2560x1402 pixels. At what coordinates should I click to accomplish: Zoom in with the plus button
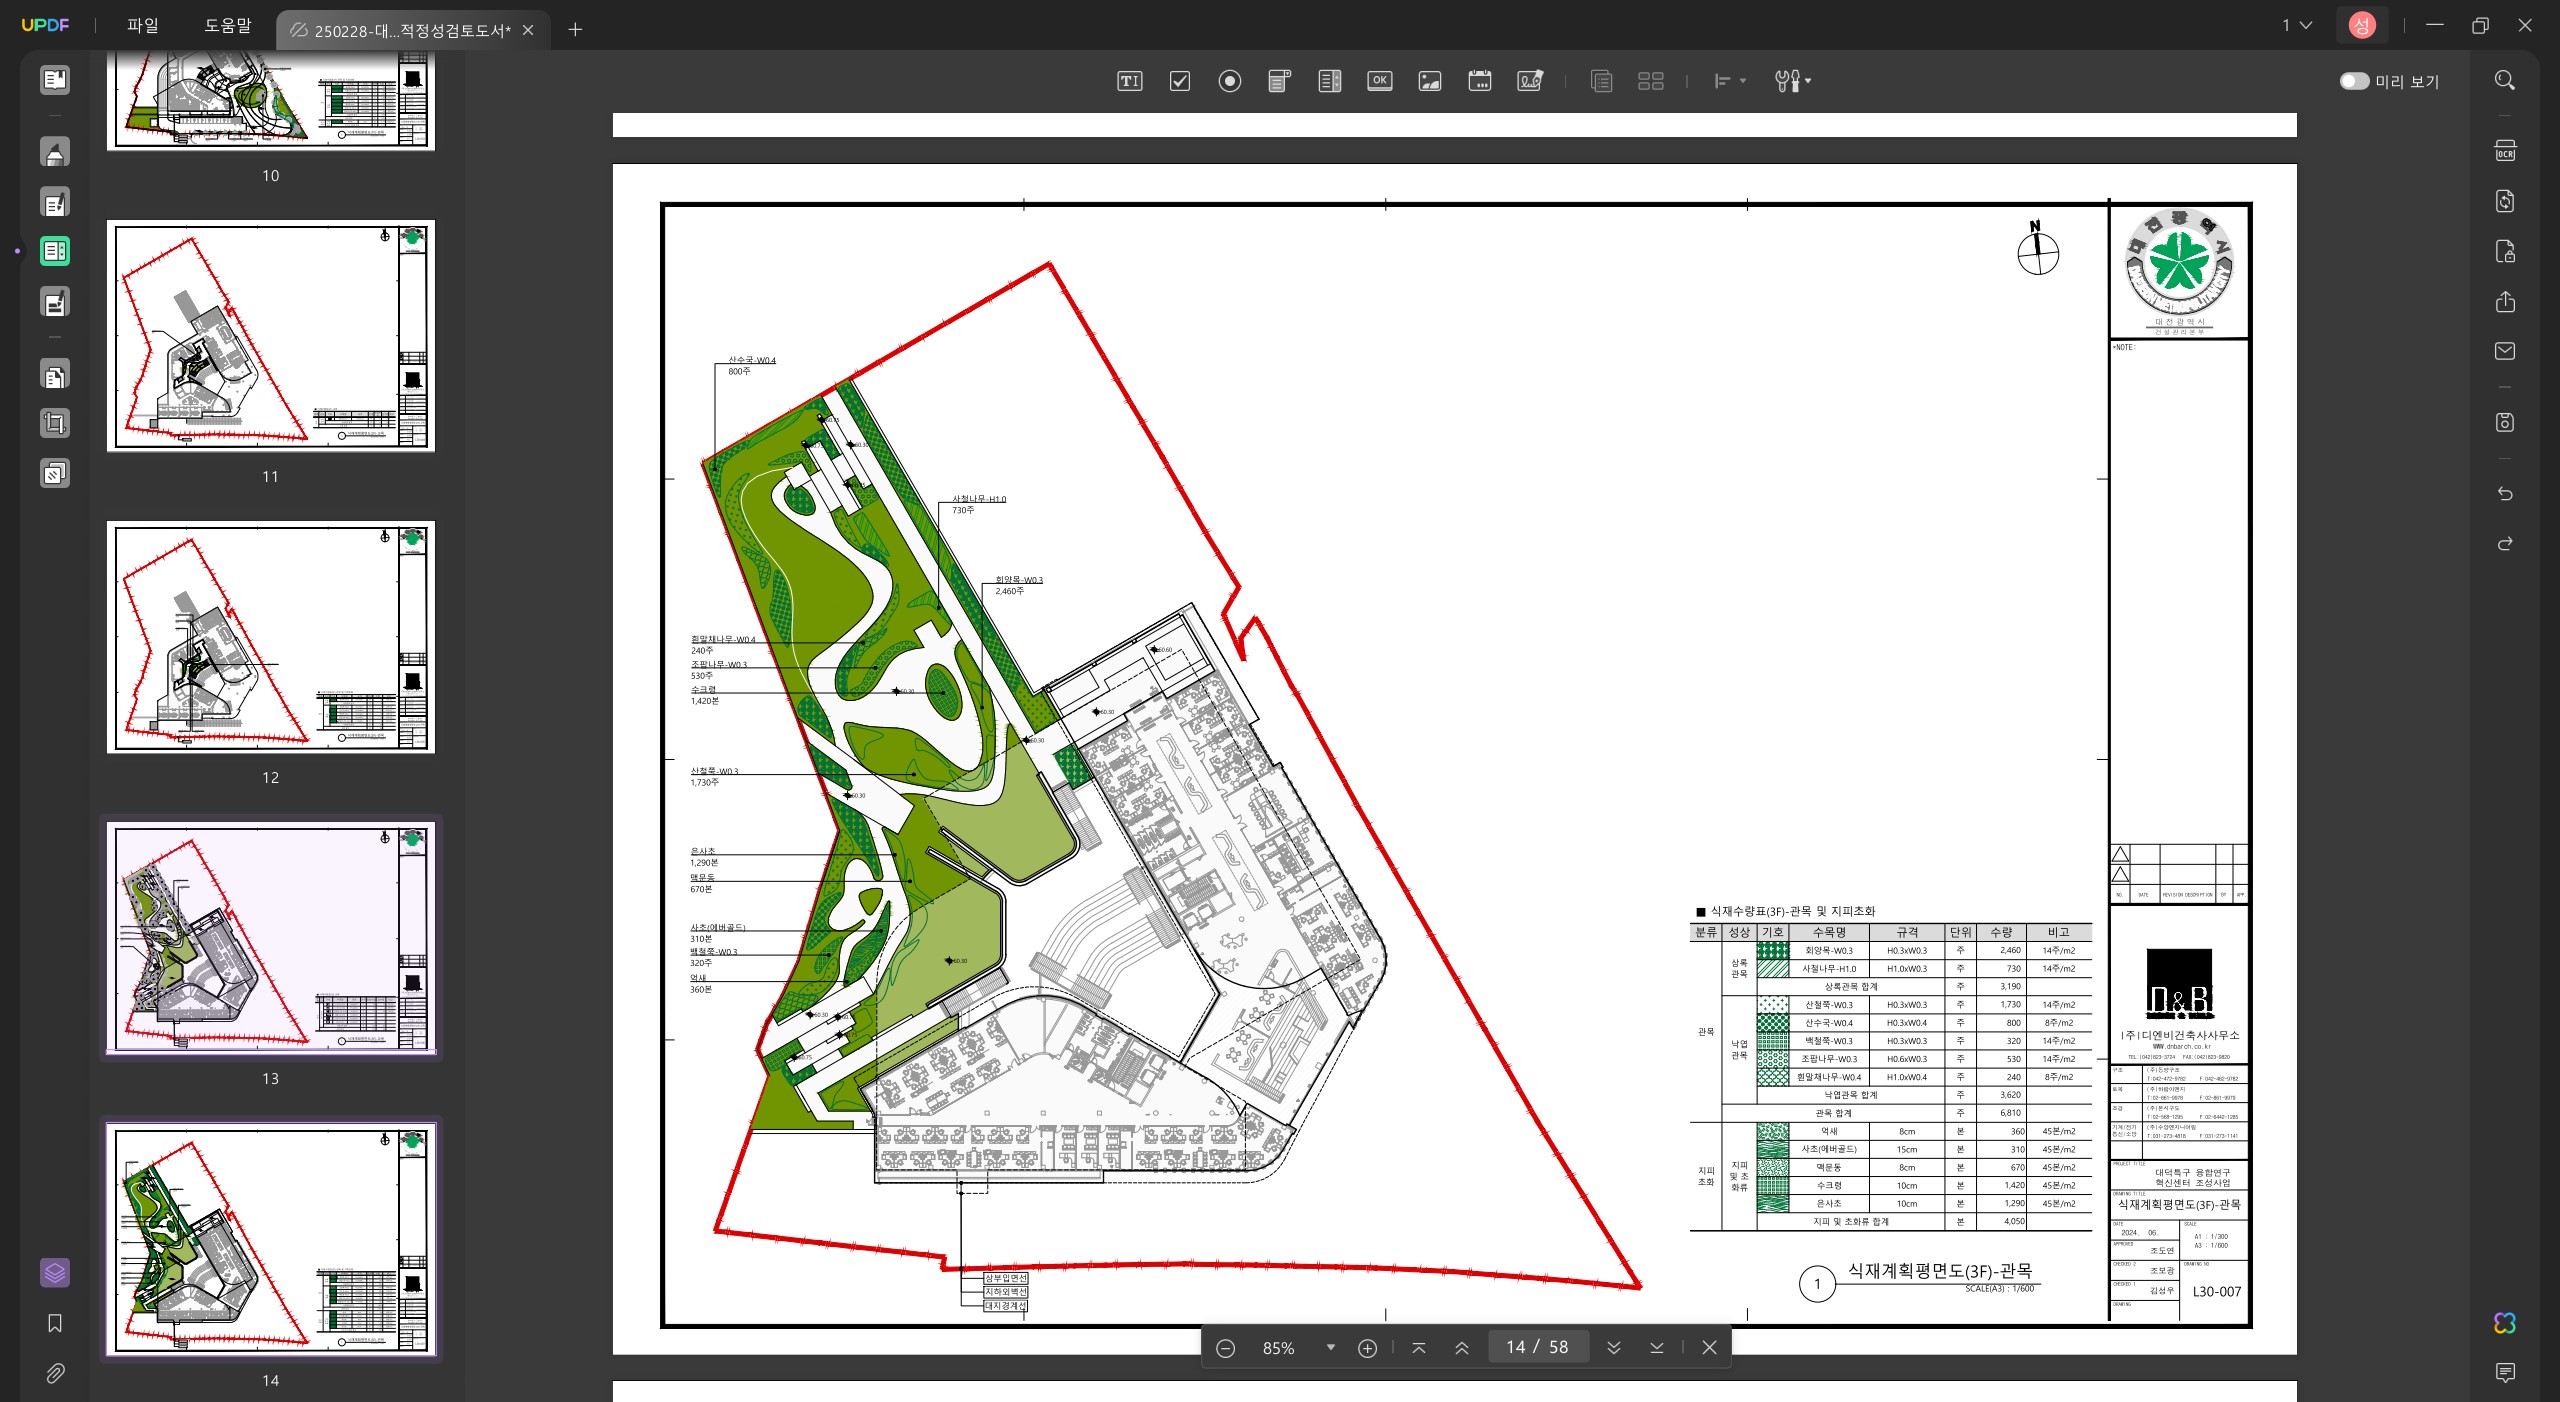tap(1367, 1348)
